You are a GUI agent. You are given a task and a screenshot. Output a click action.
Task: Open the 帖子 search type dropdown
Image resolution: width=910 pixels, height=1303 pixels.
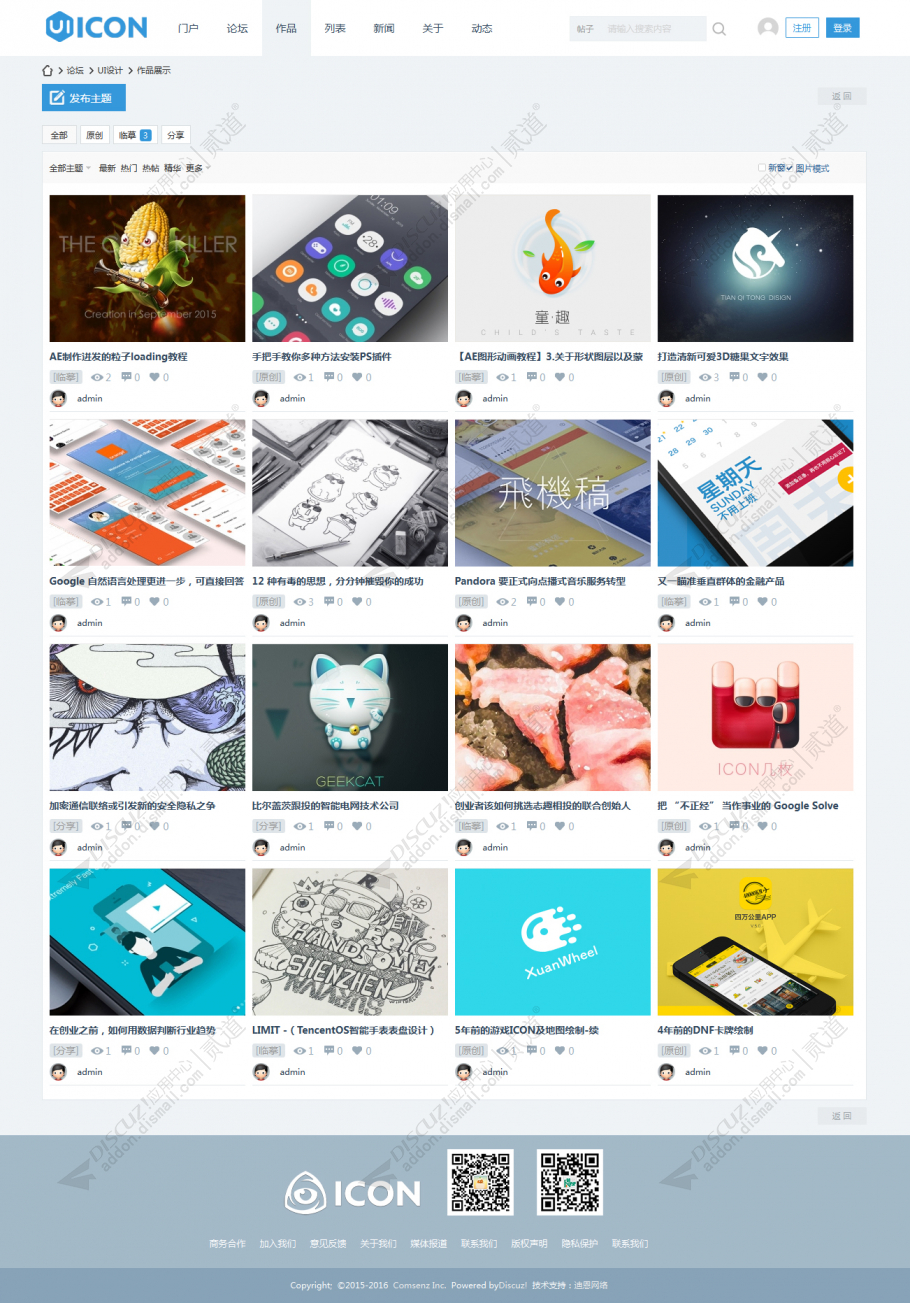586,29
